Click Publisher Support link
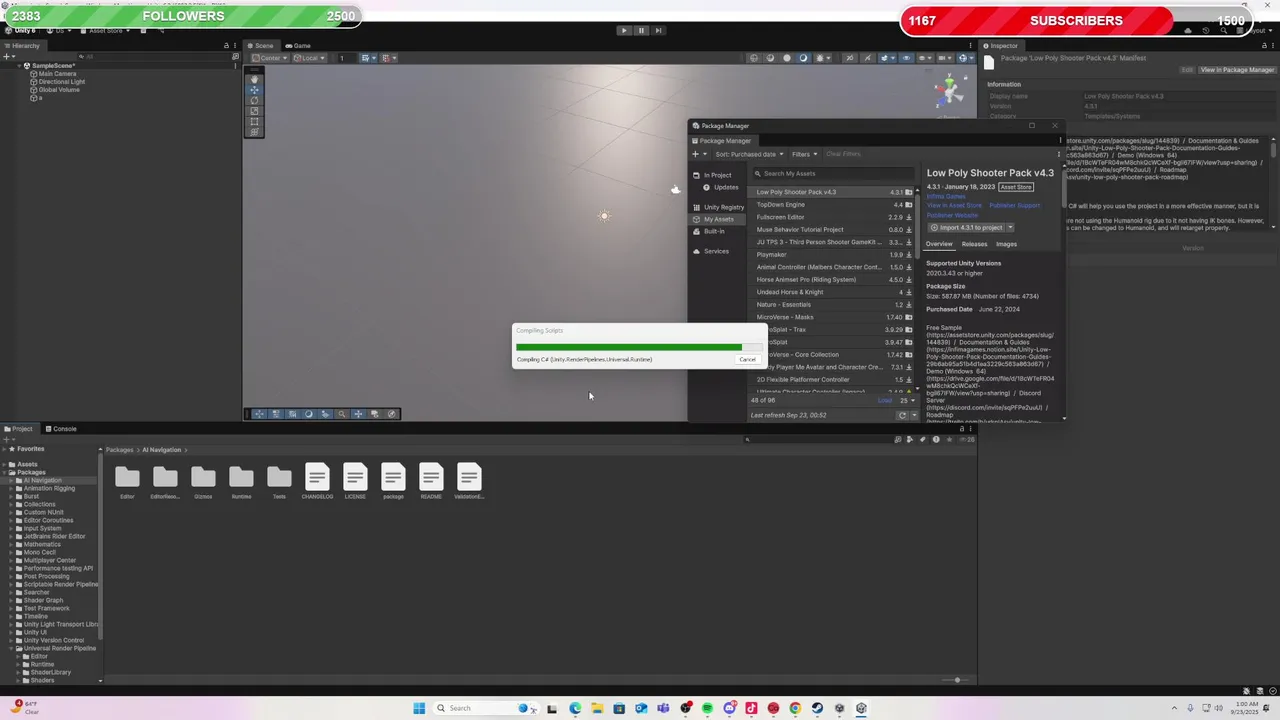This screenshot has height=720, width=1280. (1015, 205)
